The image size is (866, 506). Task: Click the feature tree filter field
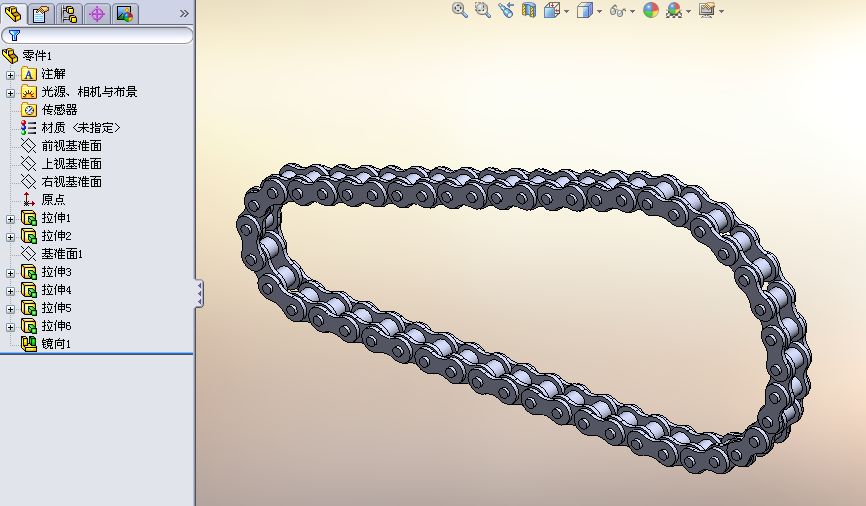(97, 35)
